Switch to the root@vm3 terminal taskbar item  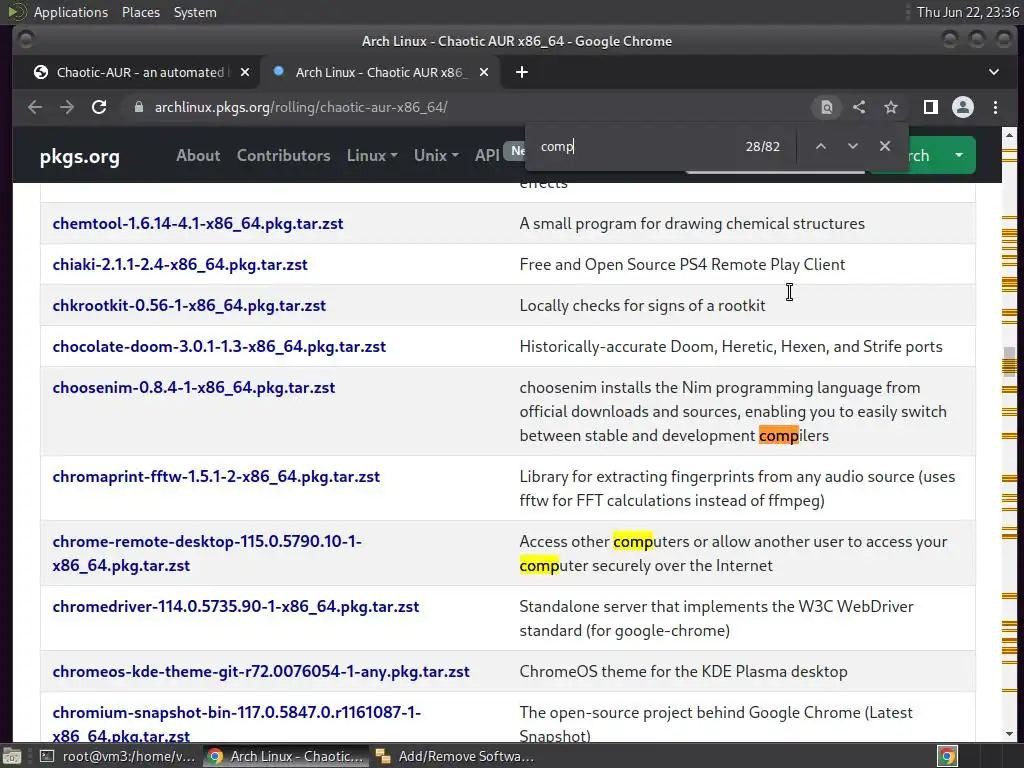(118, 756)
